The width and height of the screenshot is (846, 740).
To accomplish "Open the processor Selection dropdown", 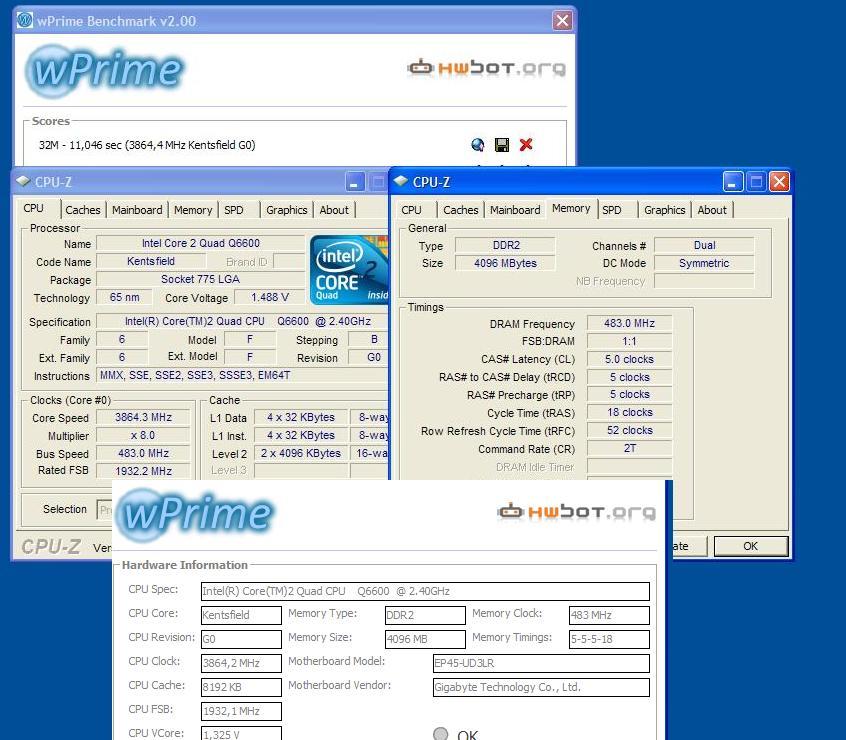I will pyautogui.click(x=104, y=510).
